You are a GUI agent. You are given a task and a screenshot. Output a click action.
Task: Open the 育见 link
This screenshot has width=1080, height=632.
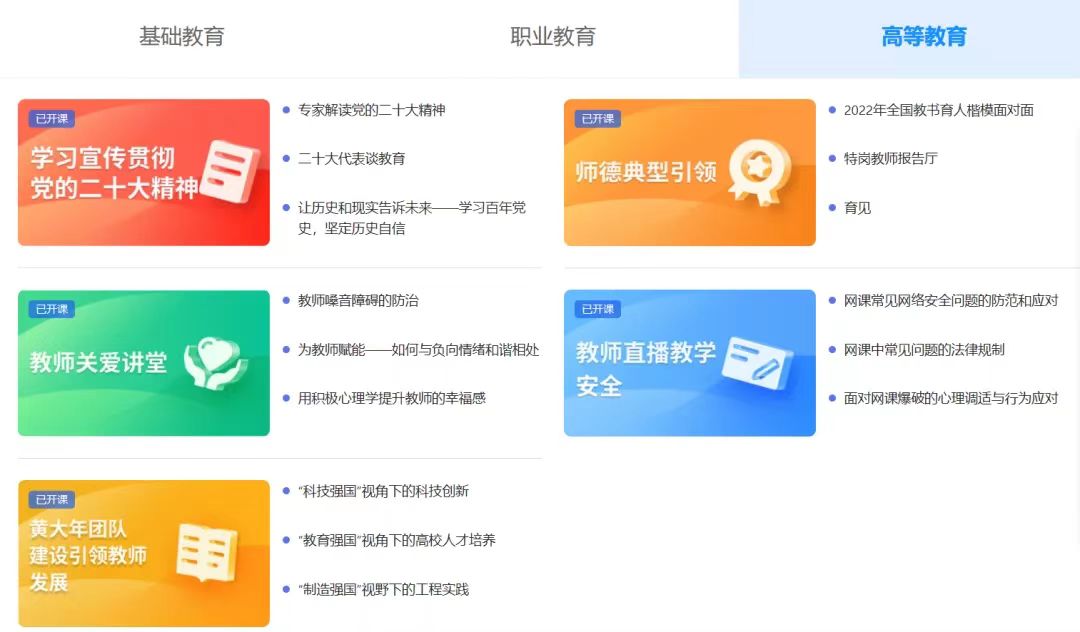coord(857,208)
